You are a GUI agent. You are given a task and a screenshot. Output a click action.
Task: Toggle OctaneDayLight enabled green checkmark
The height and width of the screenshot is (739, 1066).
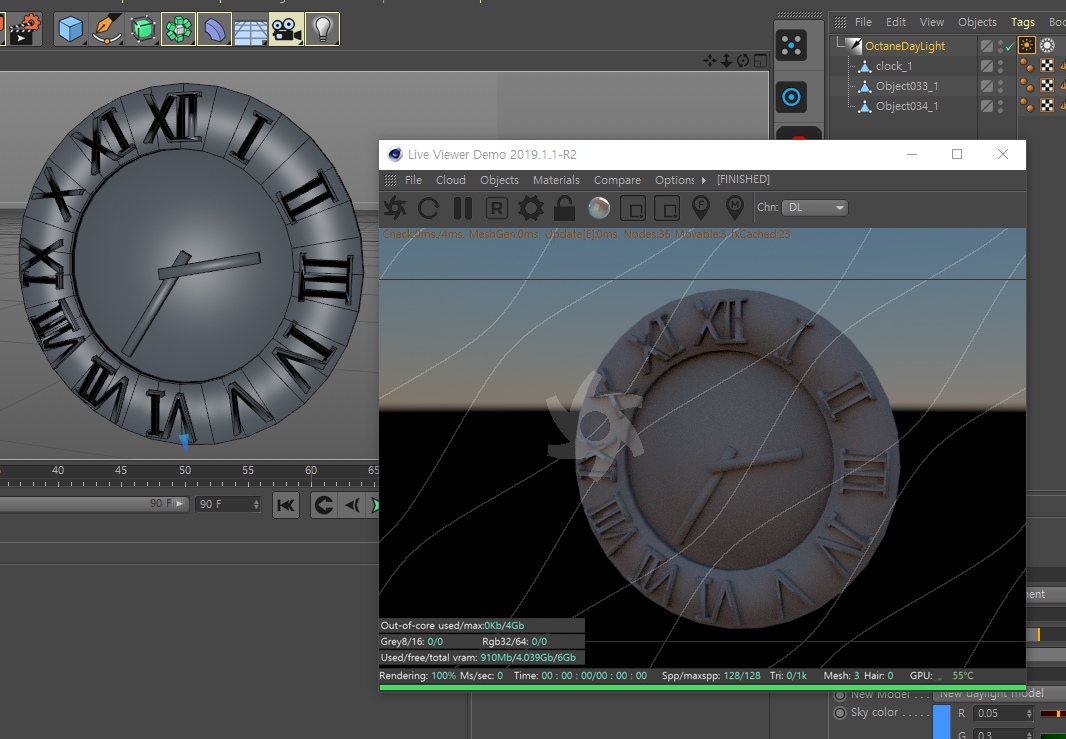1010,46
